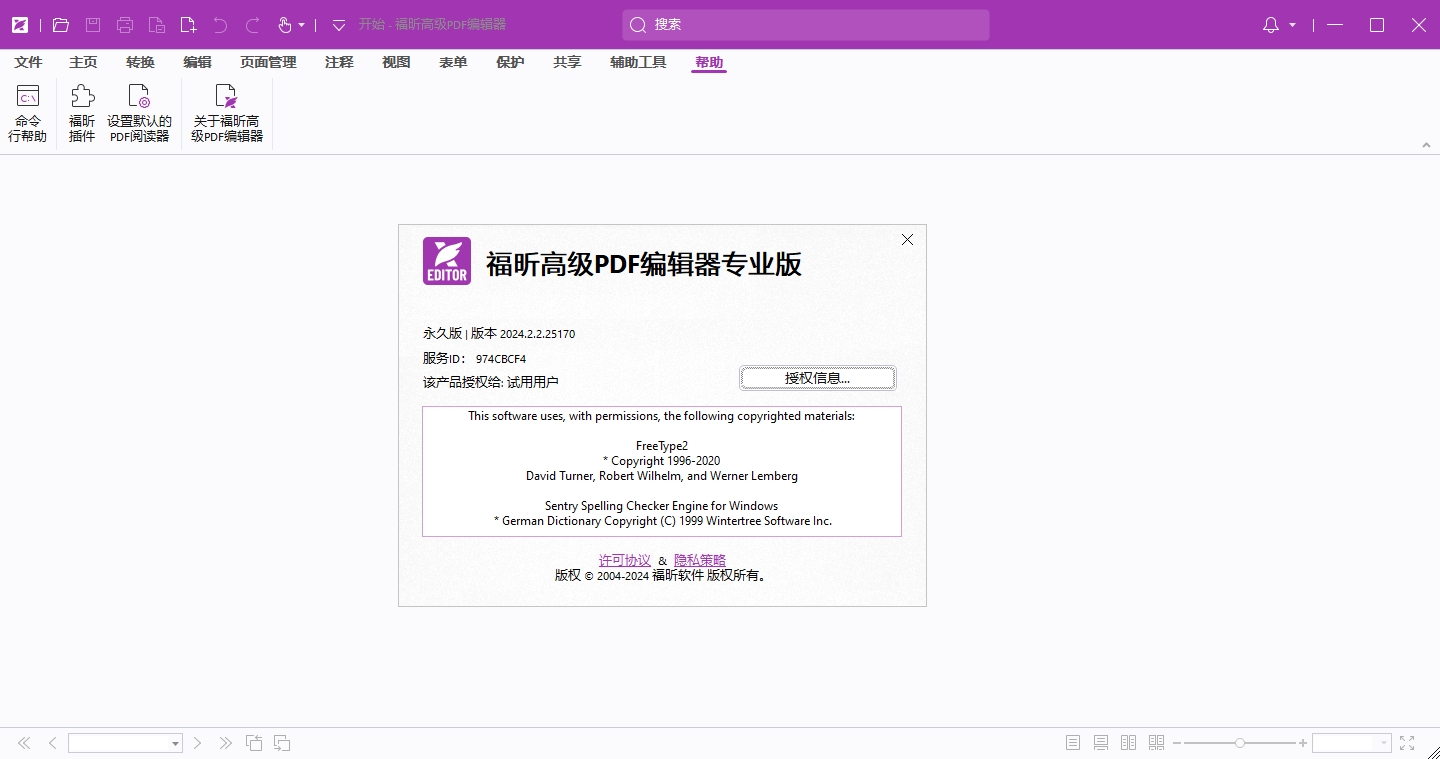Click the EDITOR logo in About dialog
Screen dimensions: 1440x759
[x=447, y=261]
